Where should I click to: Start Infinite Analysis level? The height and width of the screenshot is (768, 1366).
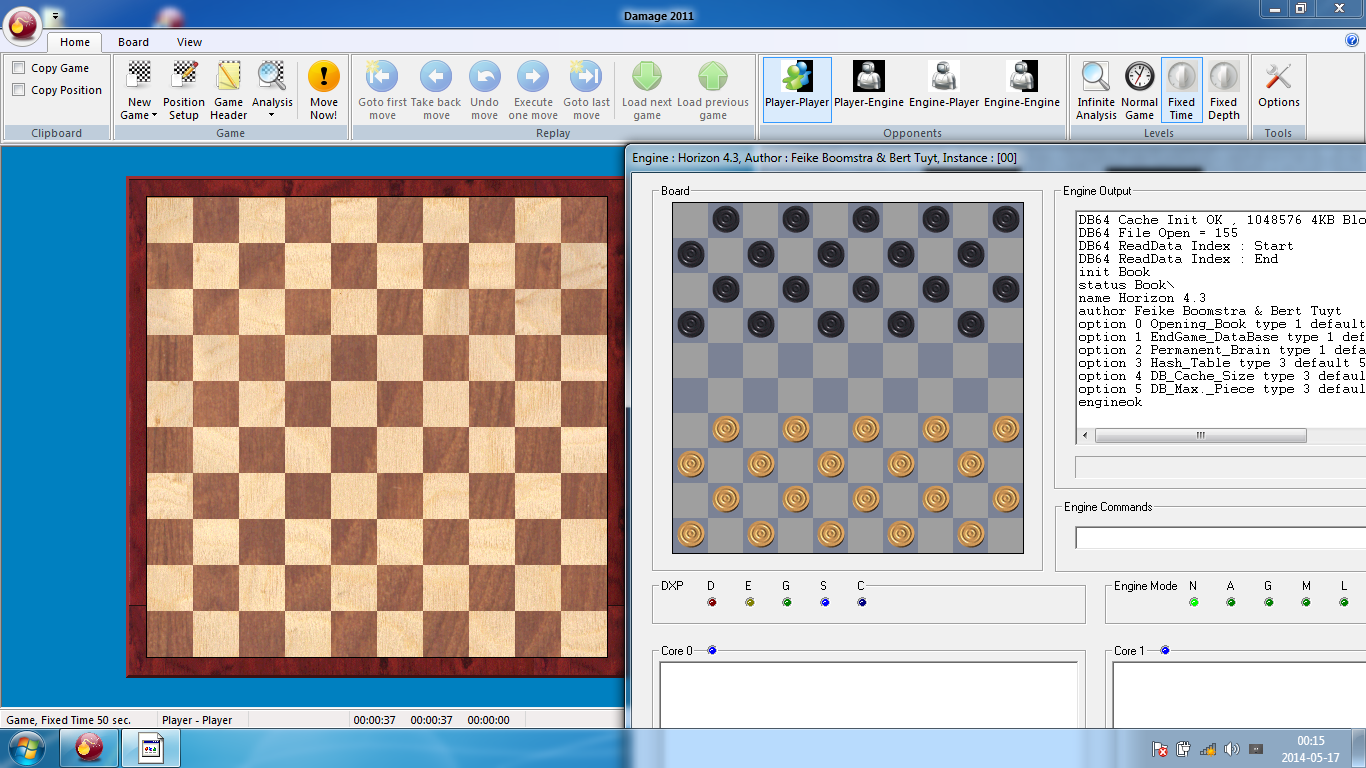pos(1096,90)
